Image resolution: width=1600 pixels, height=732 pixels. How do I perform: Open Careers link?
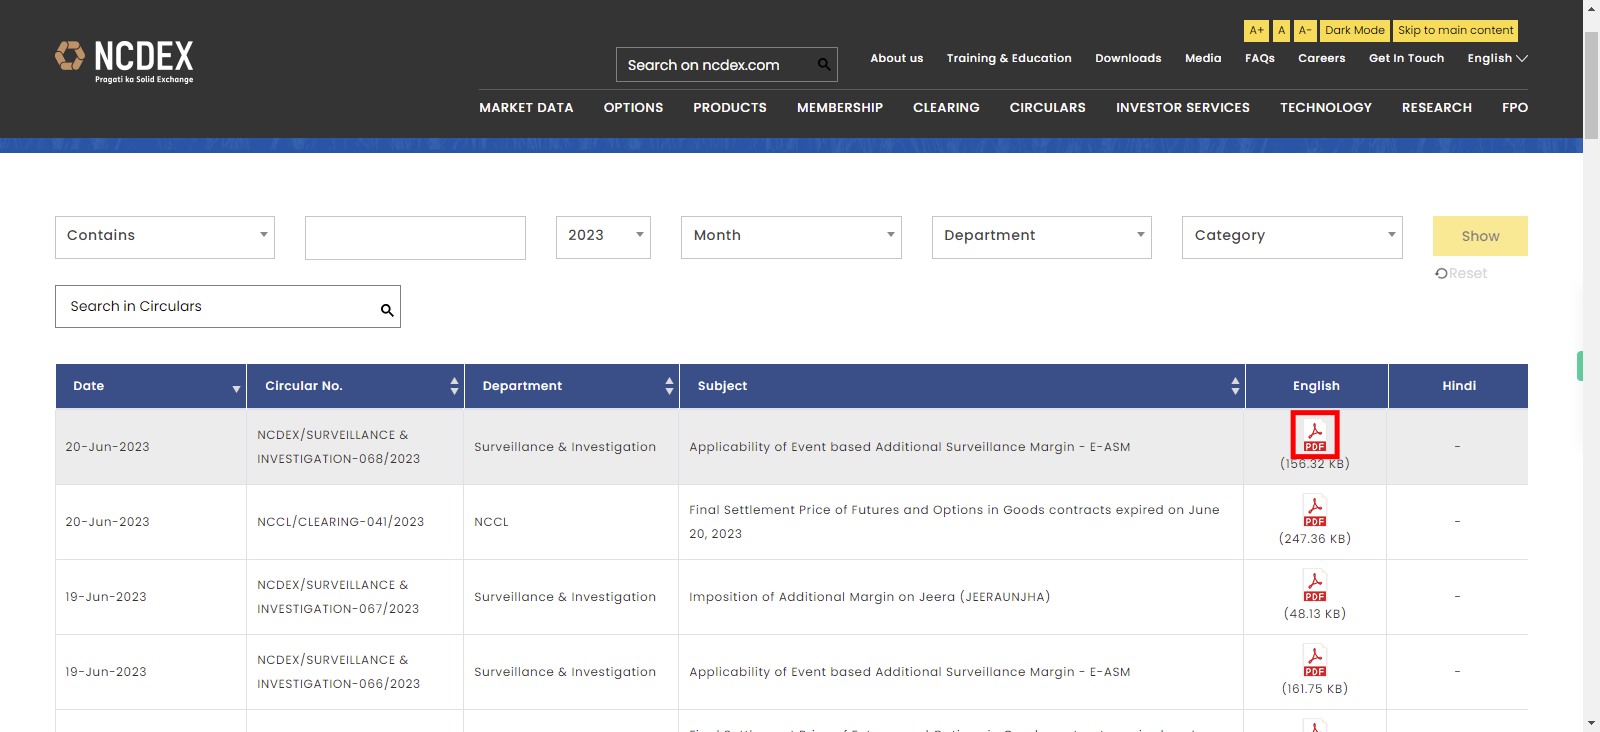1322,58
